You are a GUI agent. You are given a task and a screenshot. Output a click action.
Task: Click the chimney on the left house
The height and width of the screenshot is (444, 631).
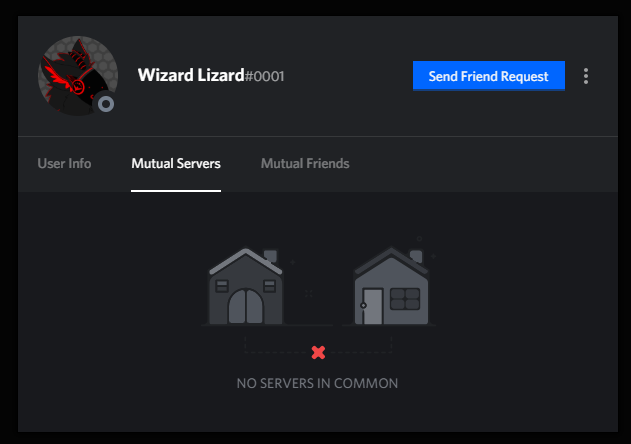pyautogui.click(x=270, y=256)
